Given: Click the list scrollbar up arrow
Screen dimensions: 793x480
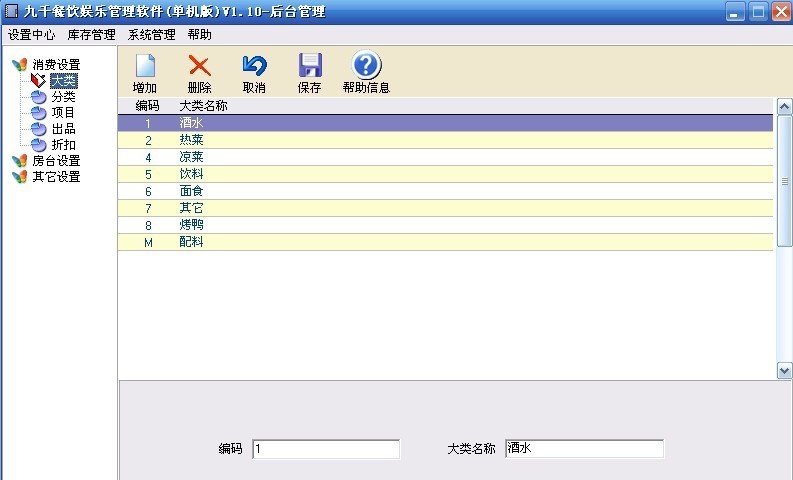Looking at the screenshot, I should (x=784, y=107).
